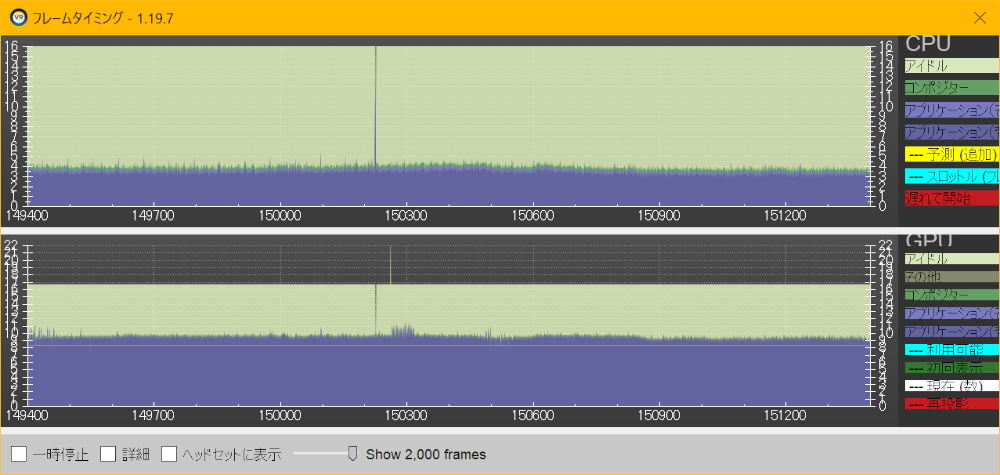Click the GPU darker purple アプリケーション legend entry

[952, 332]
